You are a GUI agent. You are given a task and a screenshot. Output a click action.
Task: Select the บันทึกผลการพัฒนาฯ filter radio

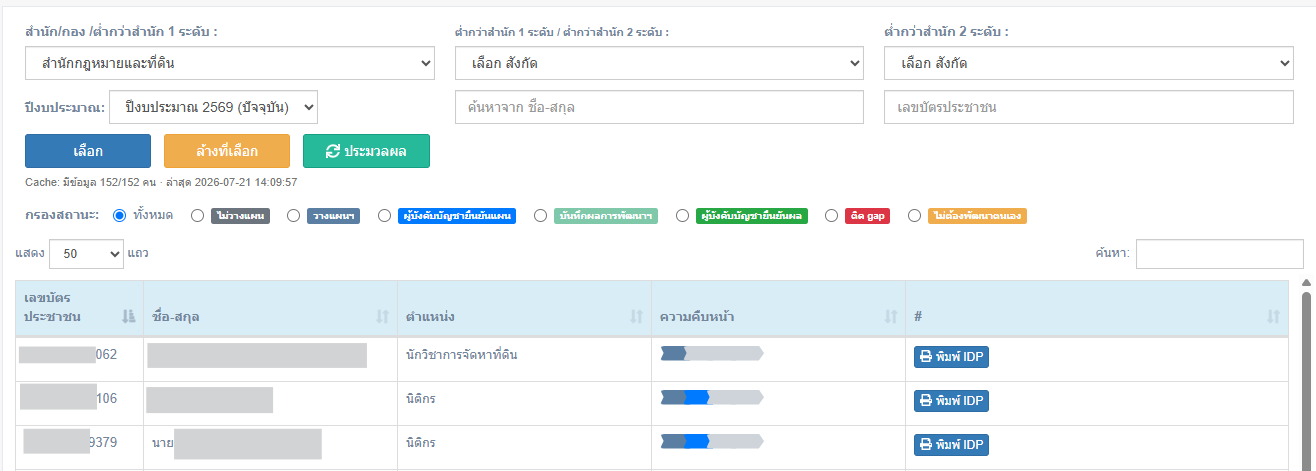[x=540, y=215]
